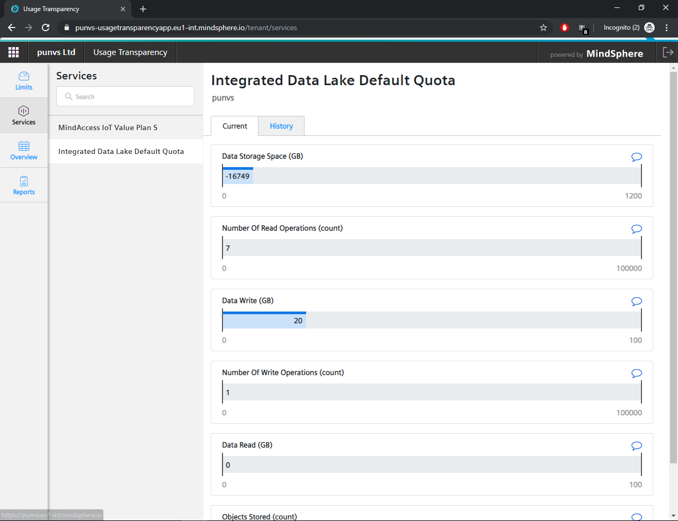Screen dimensions: 678x521
Task: Click the MindSphere logo text
Action: click(x=614, y=54)
